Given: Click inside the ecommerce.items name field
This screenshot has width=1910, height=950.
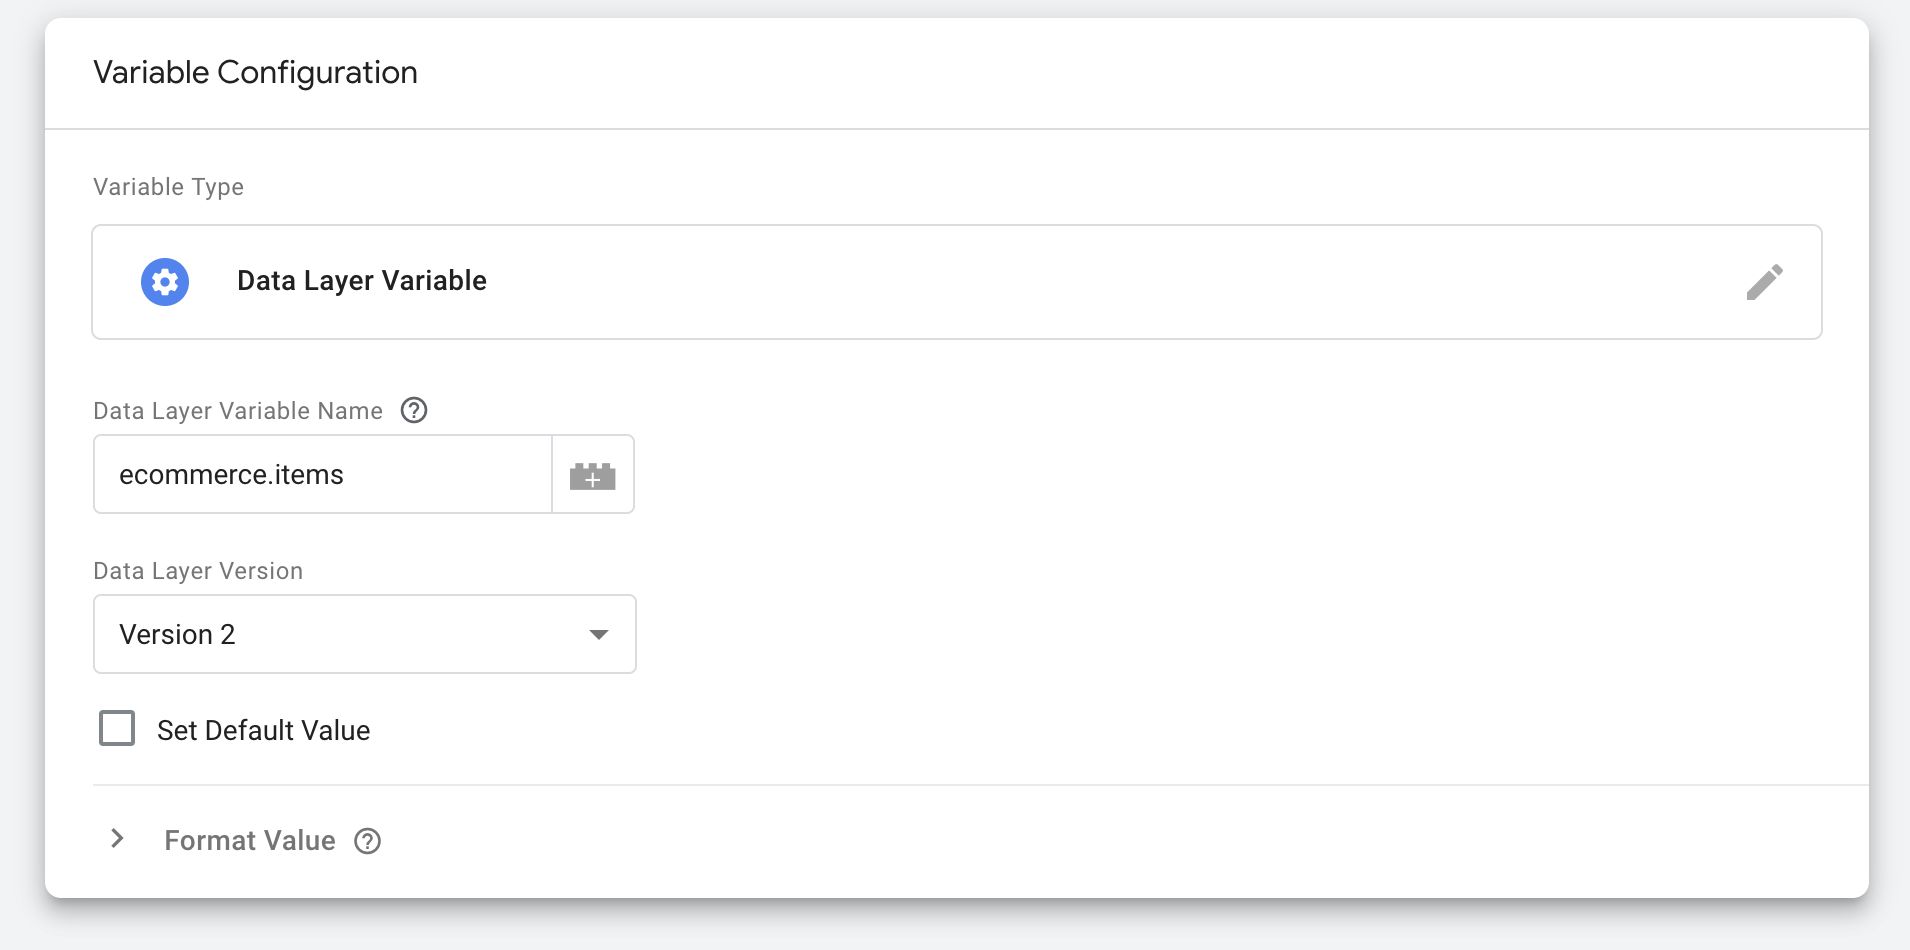Looking at the screenshot, I should 322,474.
